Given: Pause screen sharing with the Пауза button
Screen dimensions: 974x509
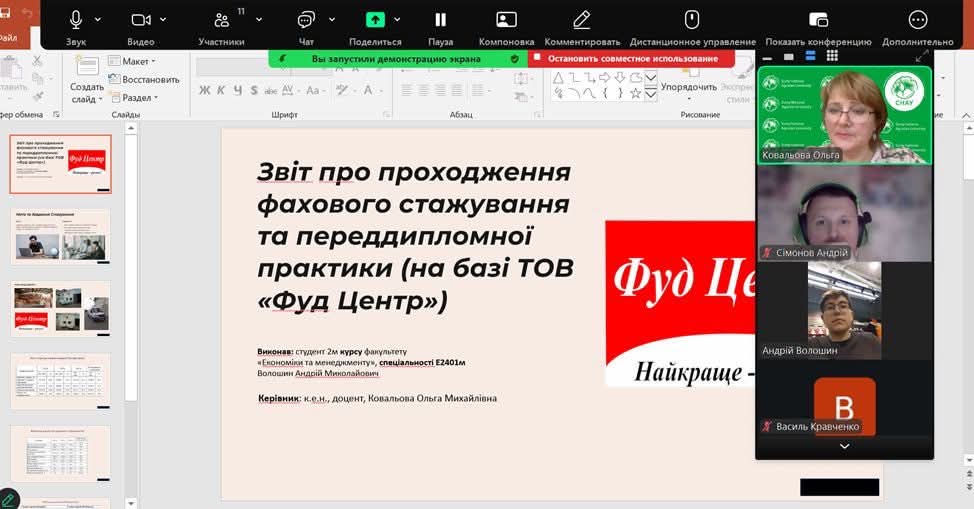Looking at the screenshot, I should [440, 20].
